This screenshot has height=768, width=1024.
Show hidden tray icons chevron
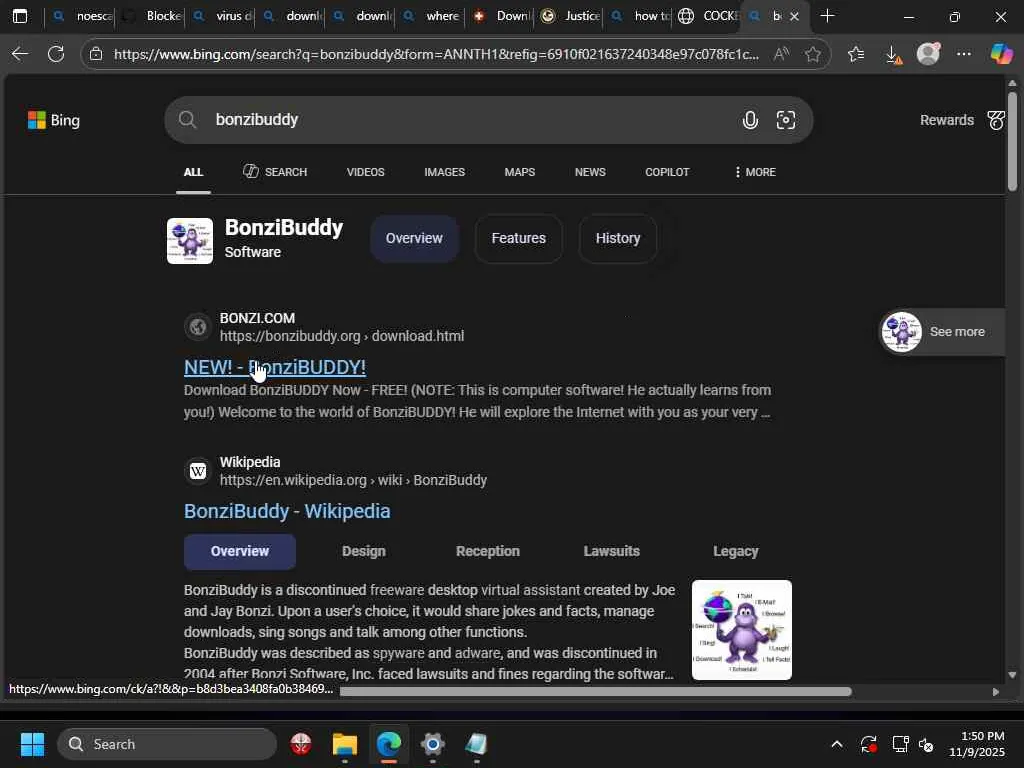(x=837, y=744)
